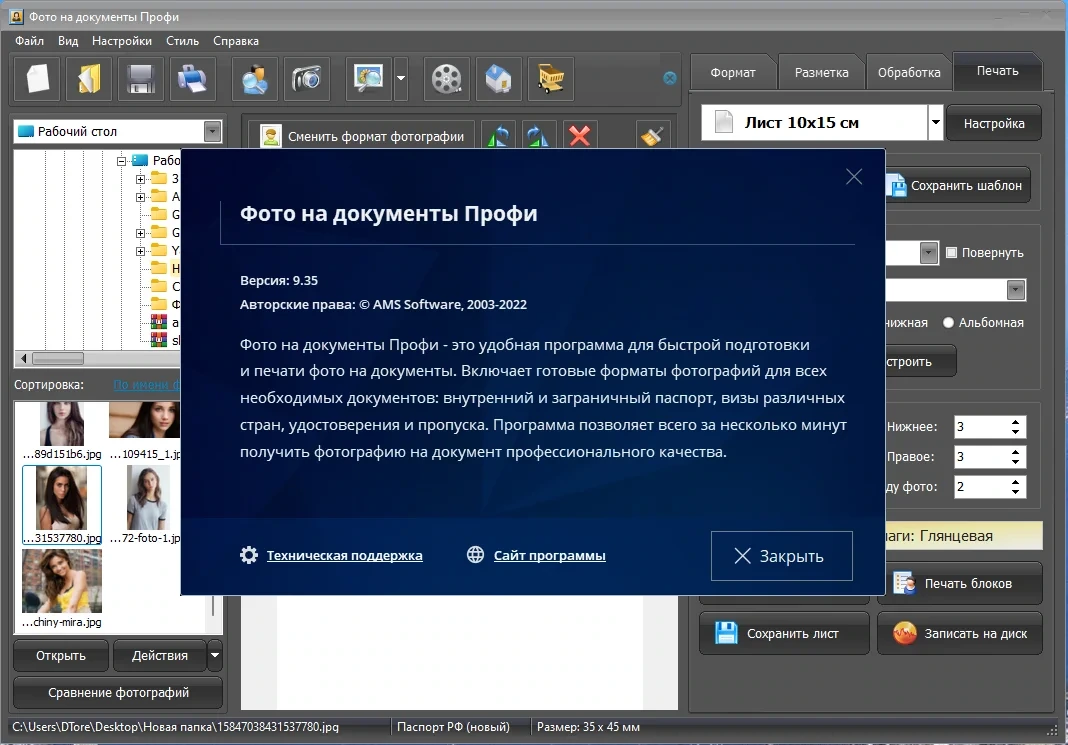Click the Правое margin input field
Screen dimensions: 1068x745
[x=981, y=457]
